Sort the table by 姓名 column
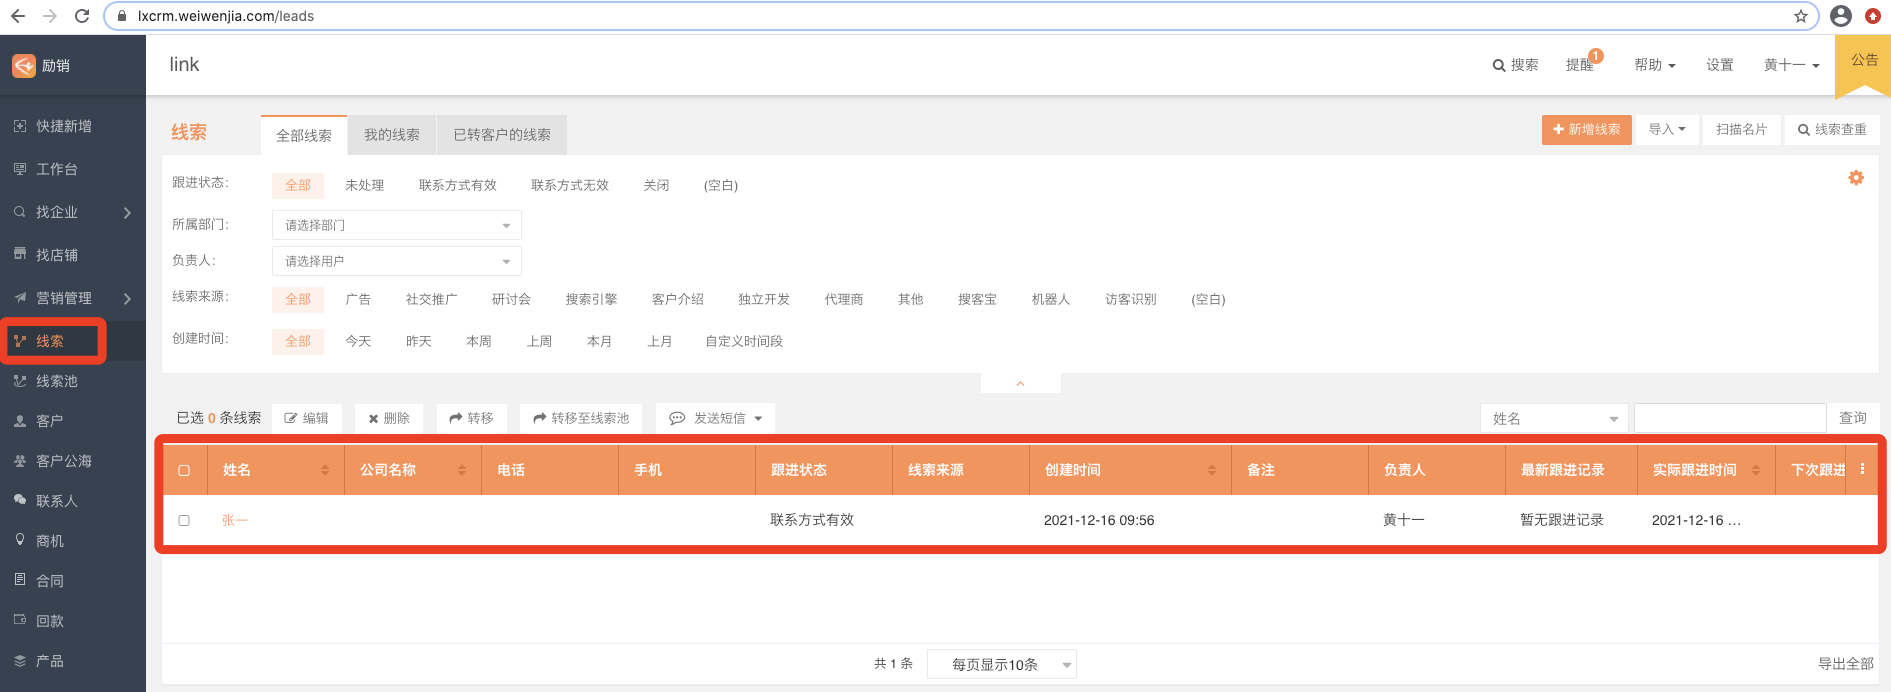Image resolution: width=1891 pixels, height=692 pixels. click(325, 470)
